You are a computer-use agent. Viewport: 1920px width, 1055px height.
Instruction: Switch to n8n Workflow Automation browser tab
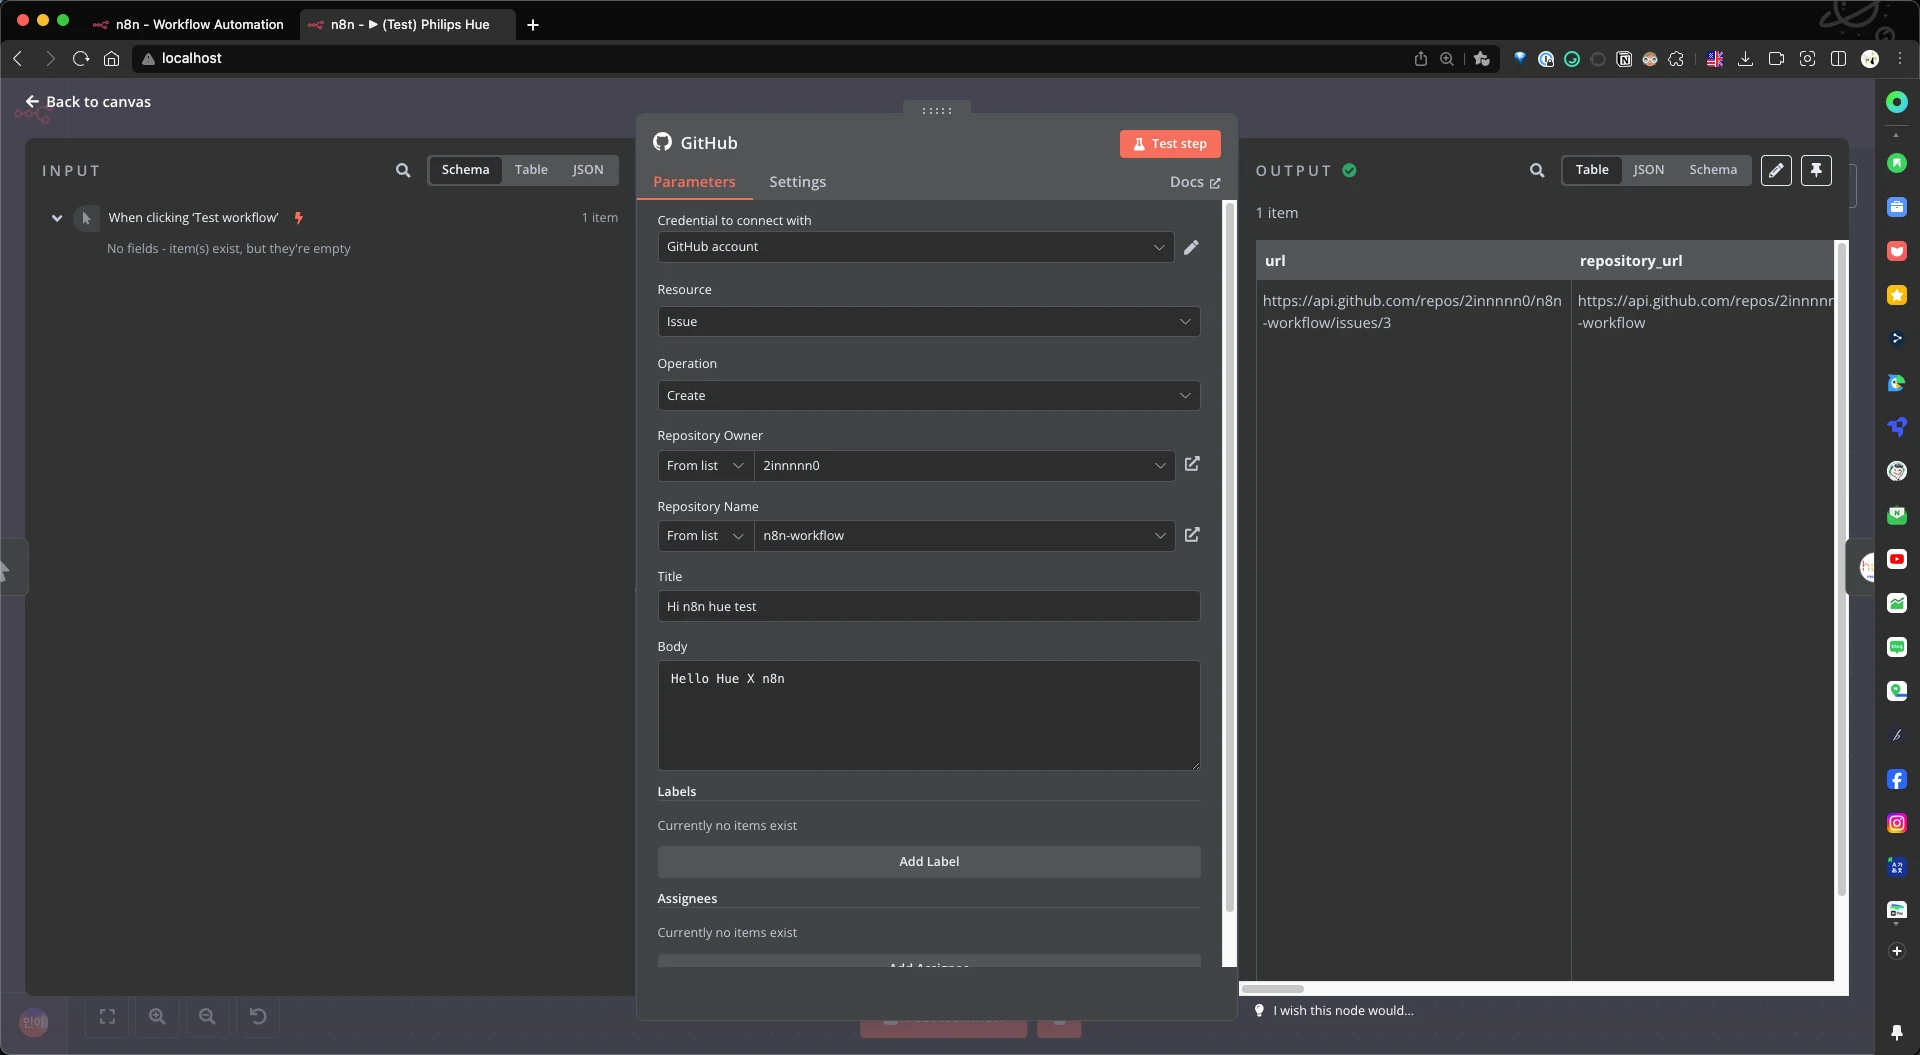click(x=190, y=24)
